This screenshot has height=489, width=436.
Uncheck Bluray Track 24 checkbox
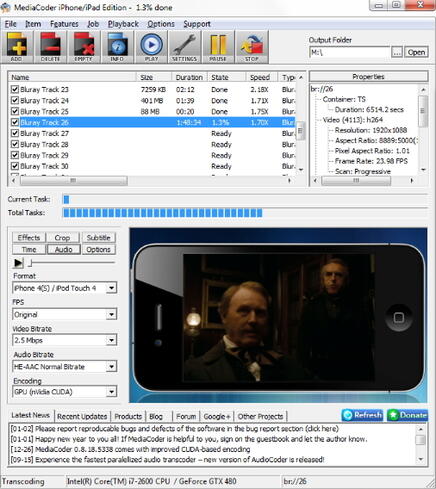click(x=15, y=100)
